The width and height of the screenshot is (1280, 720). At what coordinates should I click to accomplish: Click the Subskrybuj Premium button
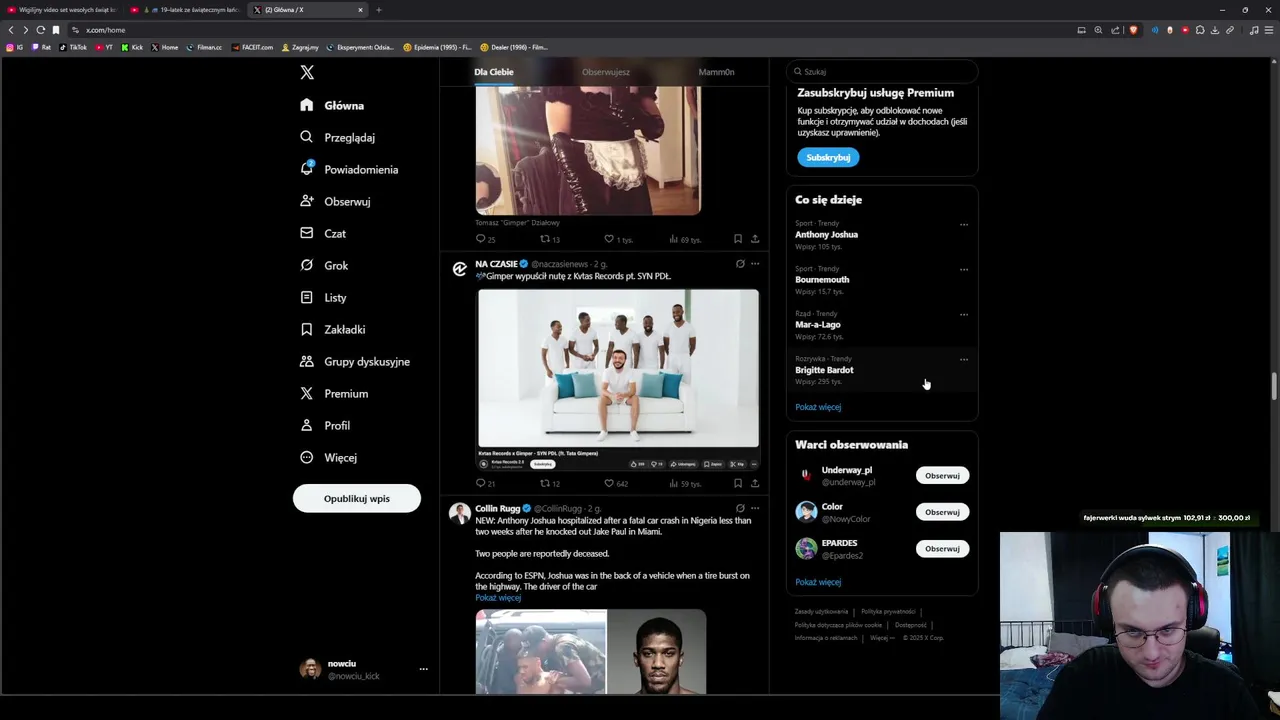point(828,157)
